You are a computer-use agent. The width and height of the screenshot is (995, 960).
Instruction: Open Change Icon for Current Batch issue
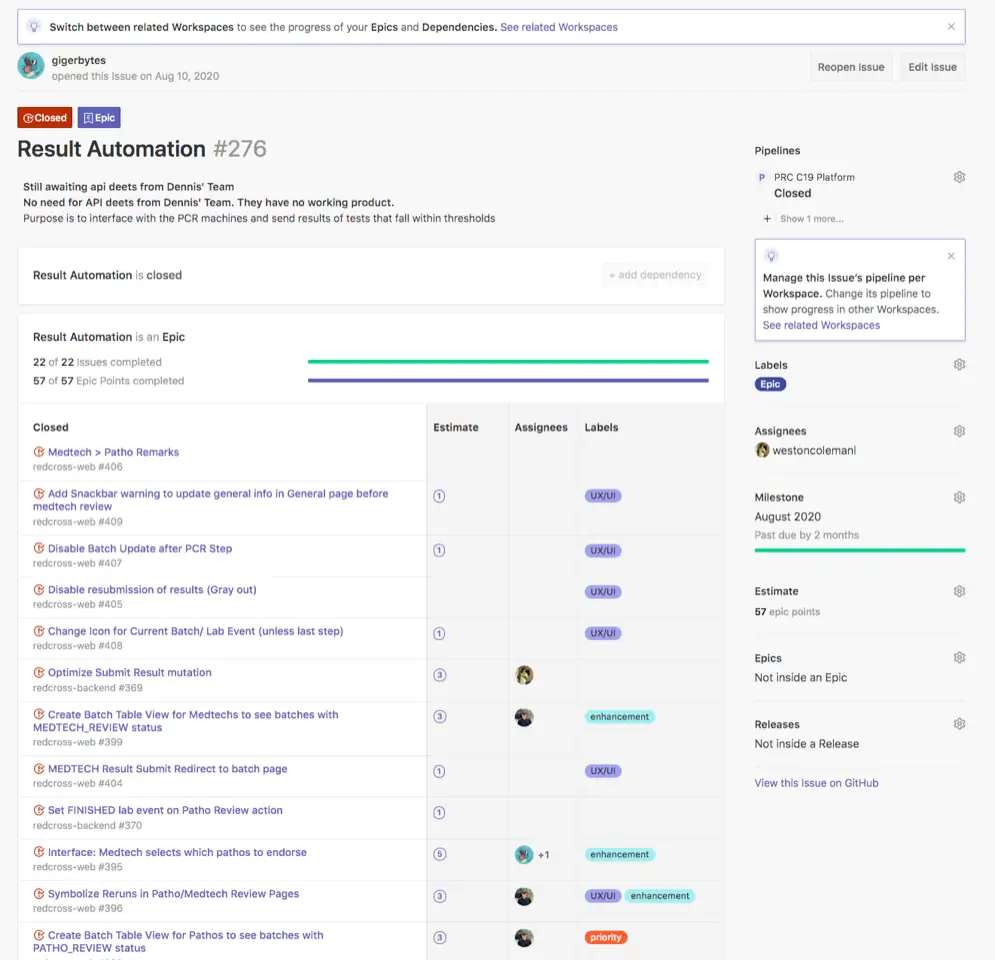195,631
